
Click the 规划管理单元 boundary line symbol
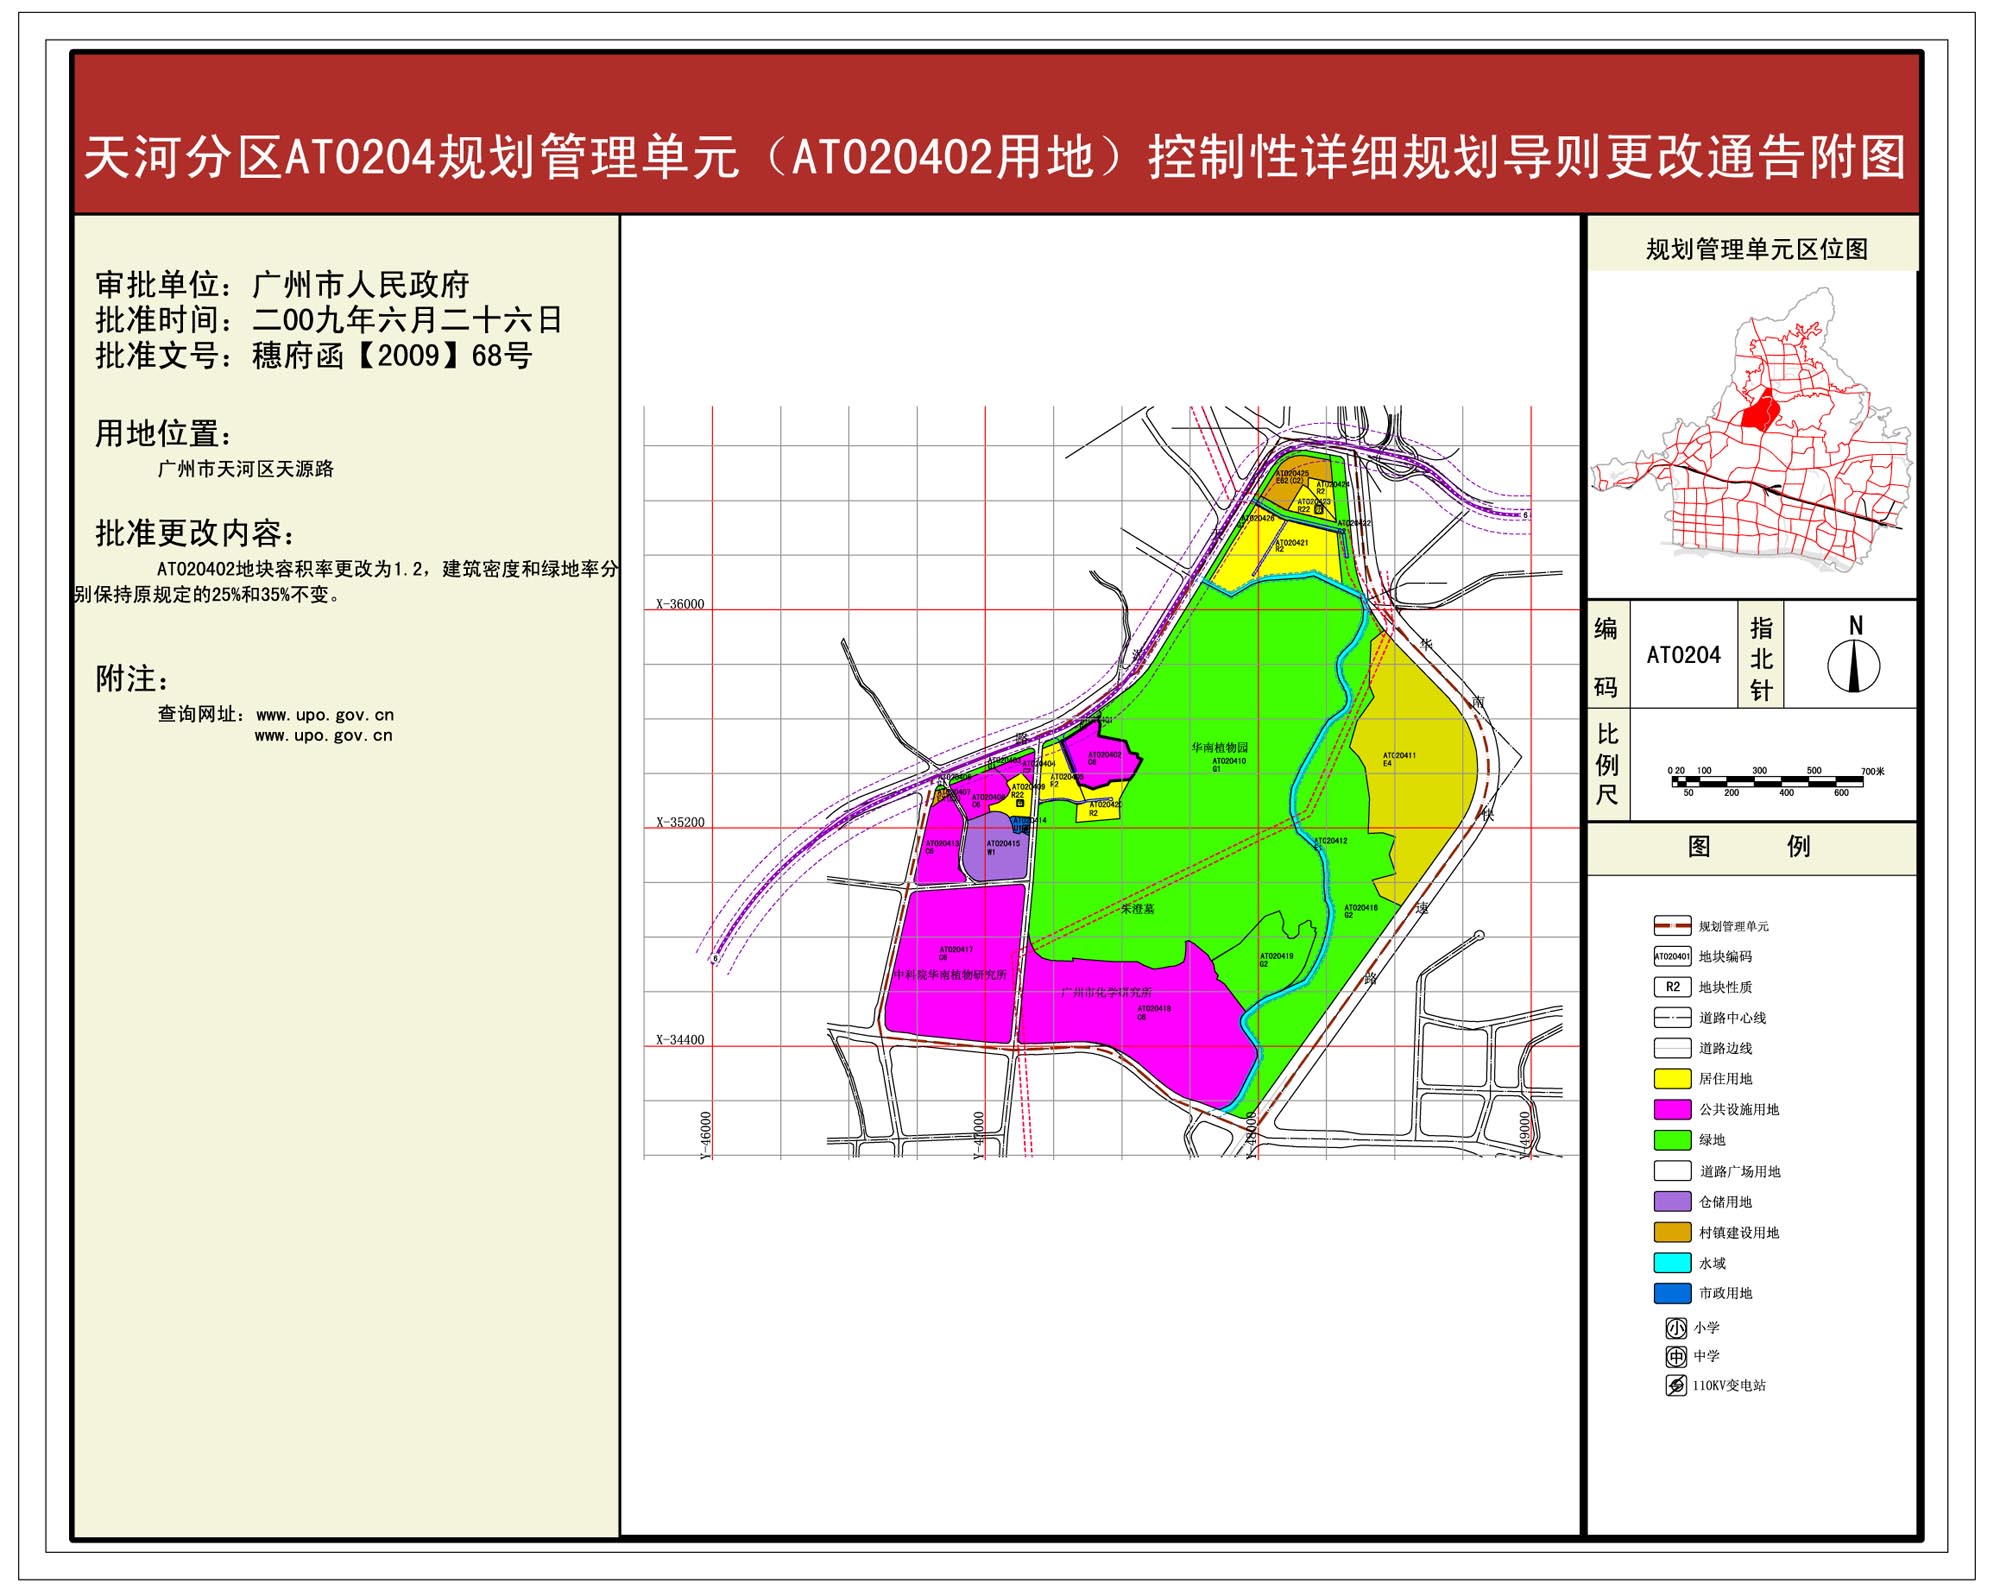pyautogui.click(x=1672, y=926)
